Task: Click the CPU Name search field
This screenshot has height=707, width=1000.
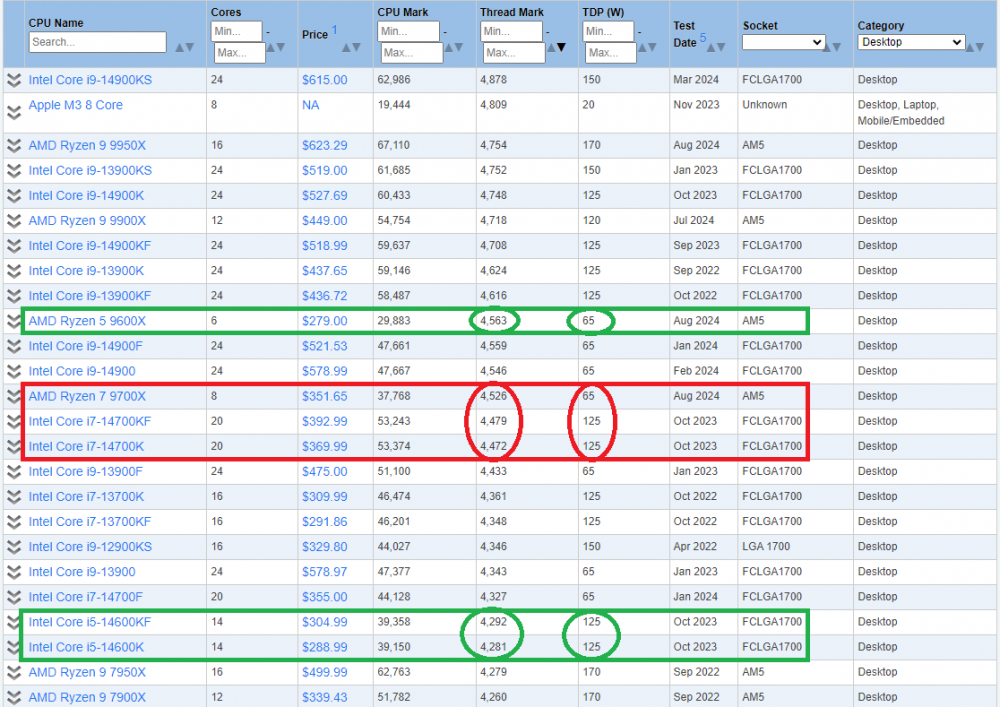Action: point(98,42)
